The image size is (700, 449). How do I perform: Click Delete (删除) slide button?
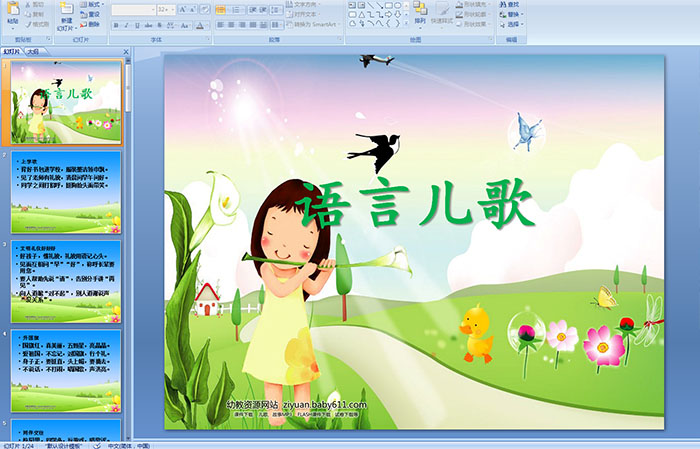tap(90, 24)
